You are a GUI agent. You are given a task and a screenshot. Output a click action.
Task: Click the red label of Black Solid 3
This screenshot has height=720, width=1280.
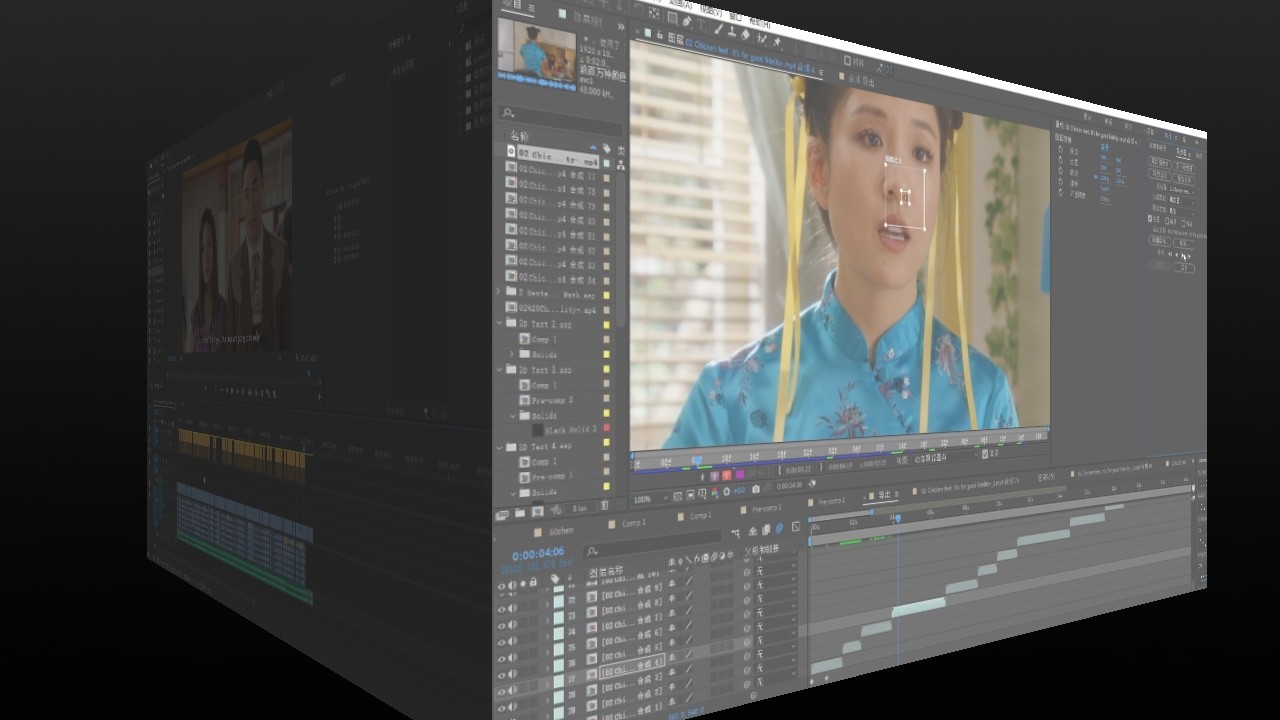coord(606,428)
